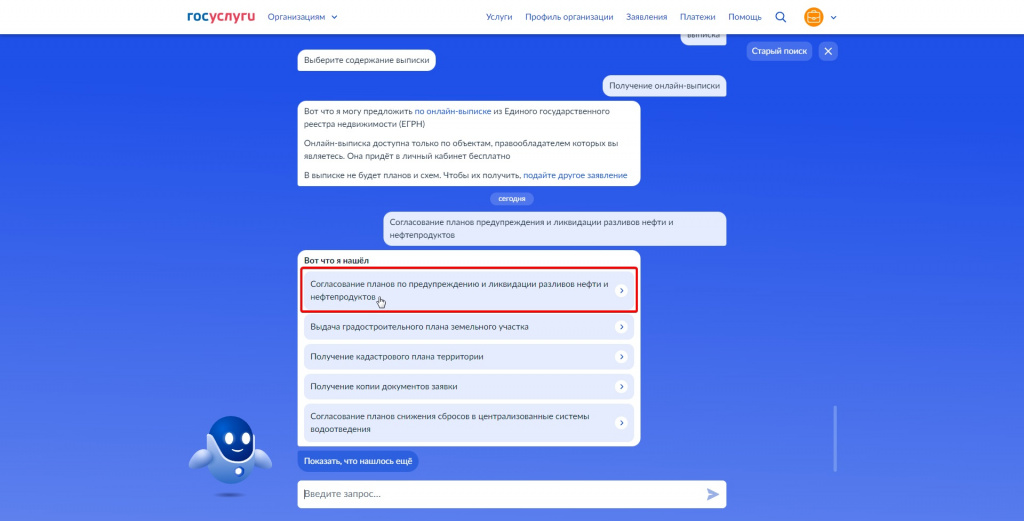Image resolution: width=1024 pixels, height=521 pixels.
Task: Open the Профиль организации menu item
Action: tap(569, 17)
